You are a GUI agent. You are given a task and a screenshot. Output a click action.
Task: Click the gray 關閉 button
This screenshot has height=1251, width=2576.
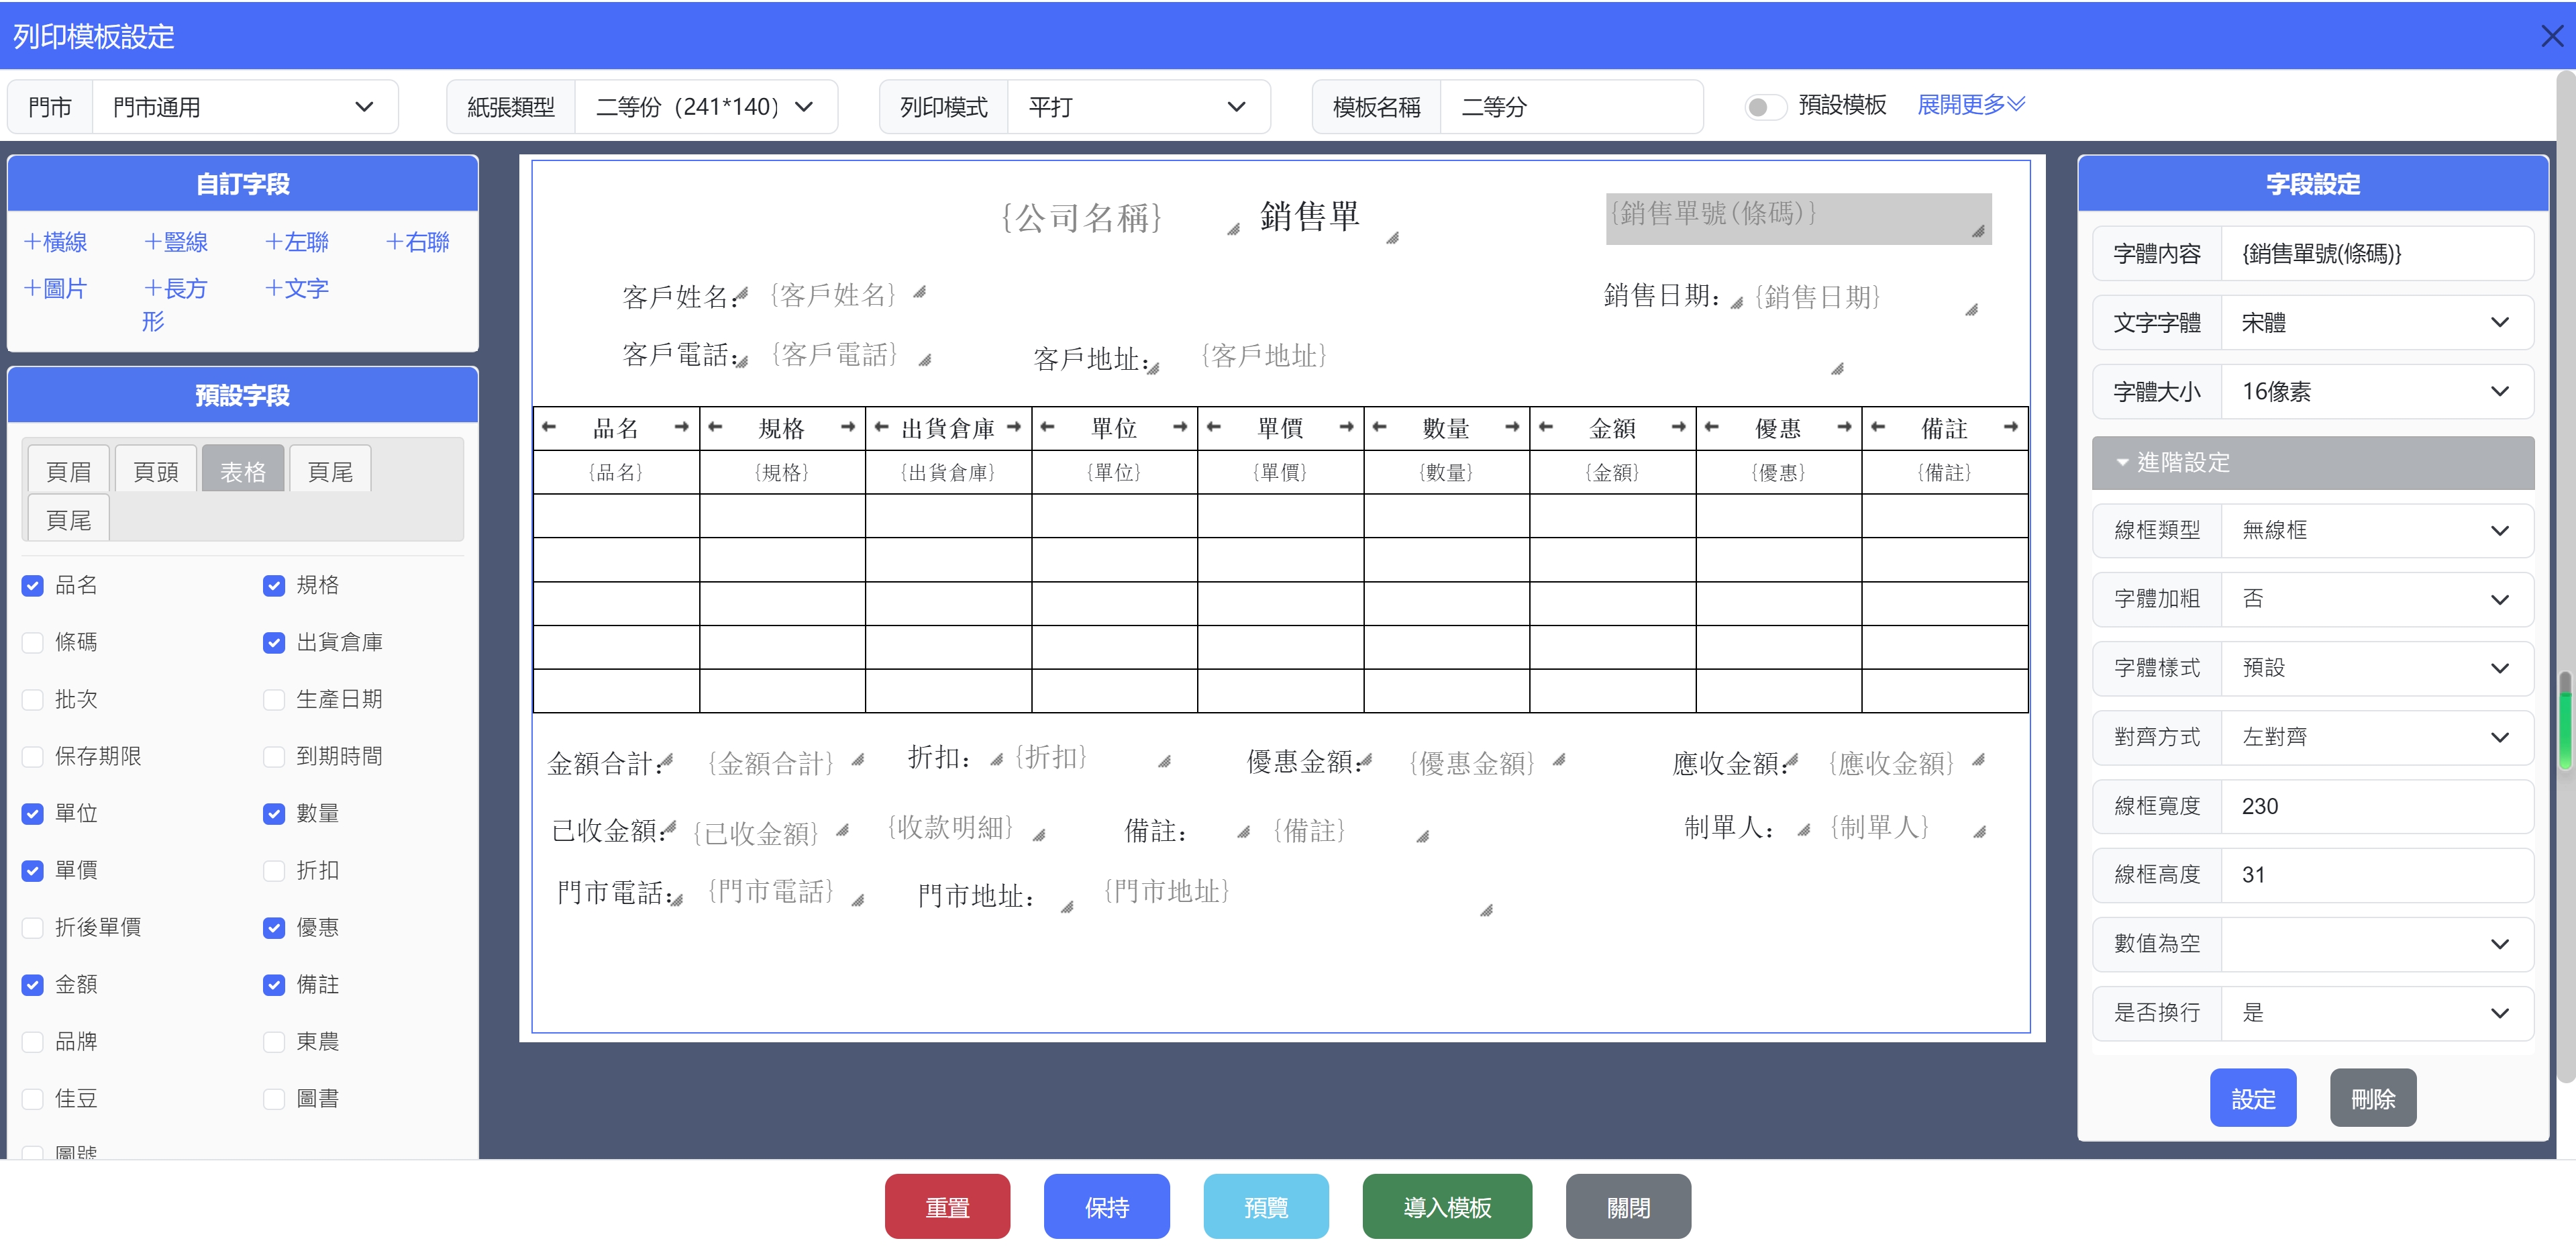pos(1628,1207)
